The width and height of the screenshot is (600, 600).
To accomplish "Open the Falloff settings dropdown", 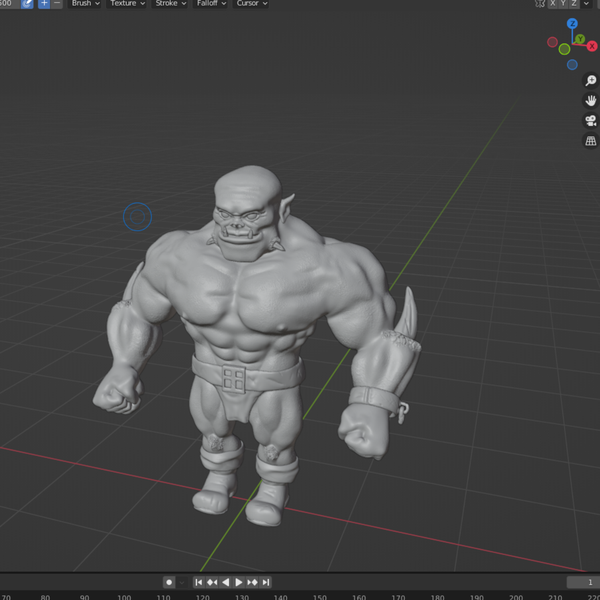I will pyautogui.click(x=211, y=4).
